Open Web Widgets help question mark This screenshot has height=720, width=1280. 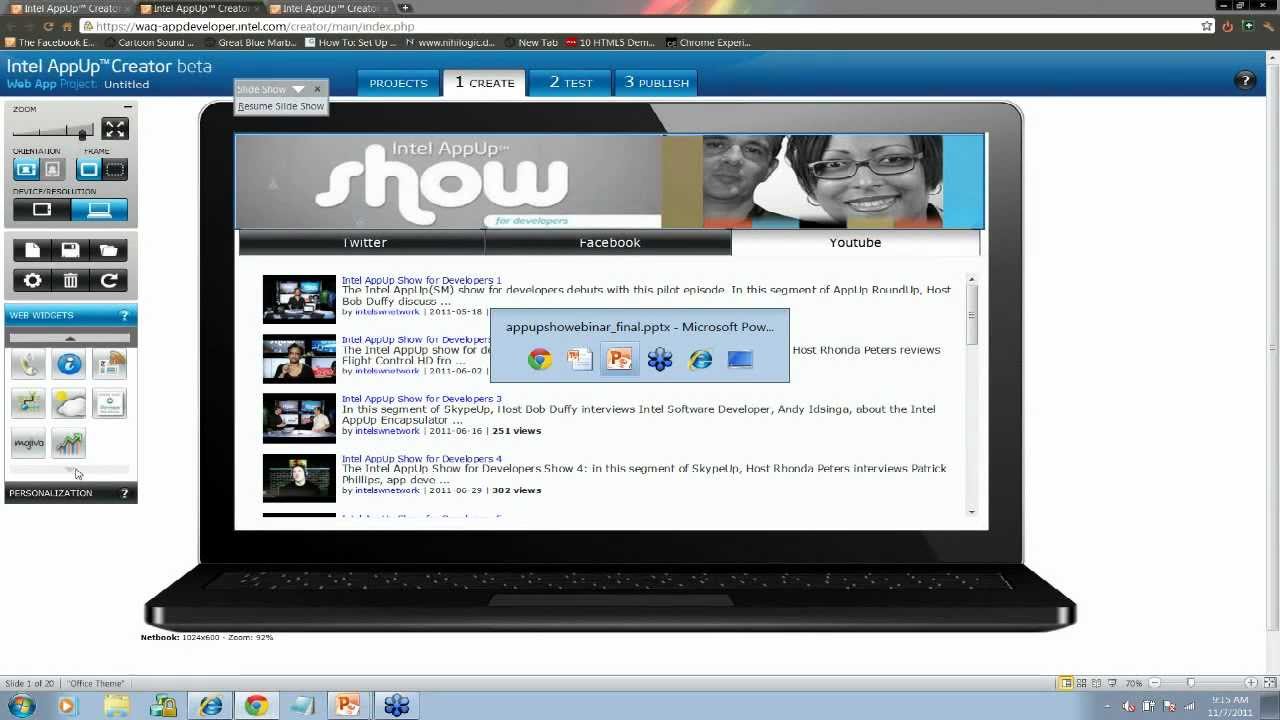[124, 315]
